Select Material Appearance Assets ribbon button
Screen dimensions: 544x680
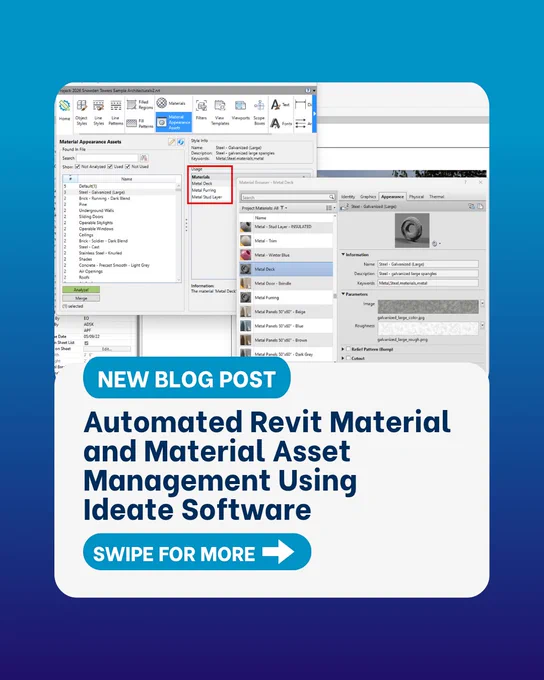[x=174, y=123]
